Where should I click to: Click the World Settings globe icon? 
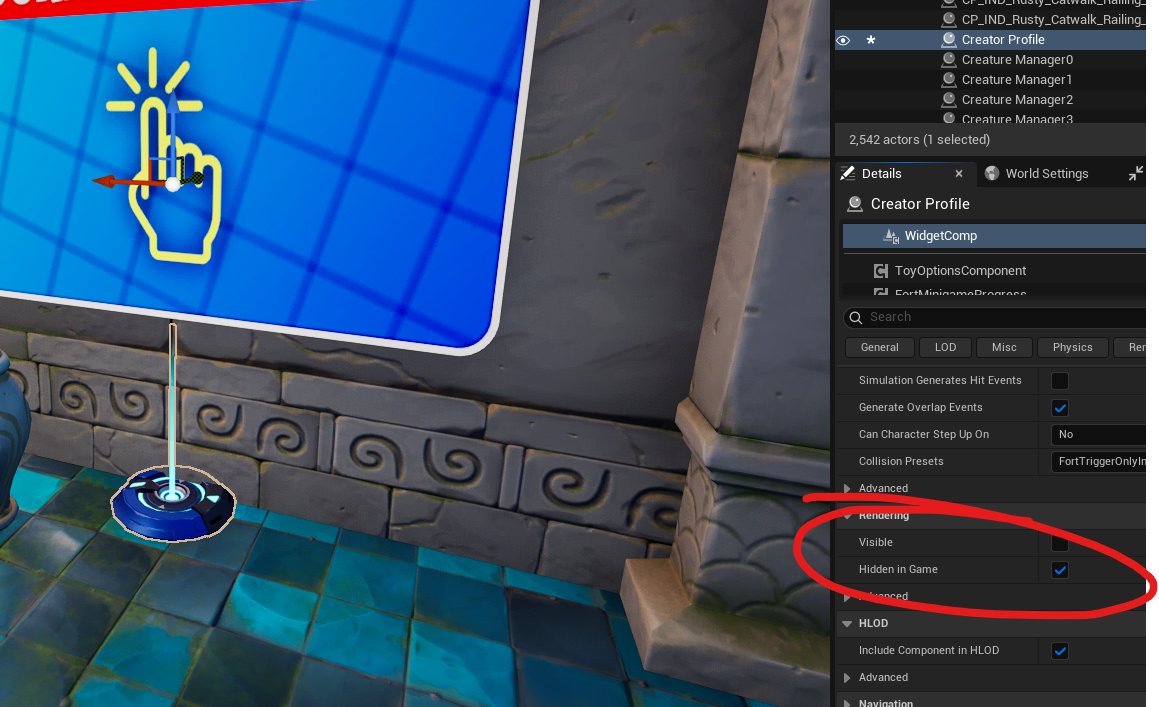click(x=992, y=173)
